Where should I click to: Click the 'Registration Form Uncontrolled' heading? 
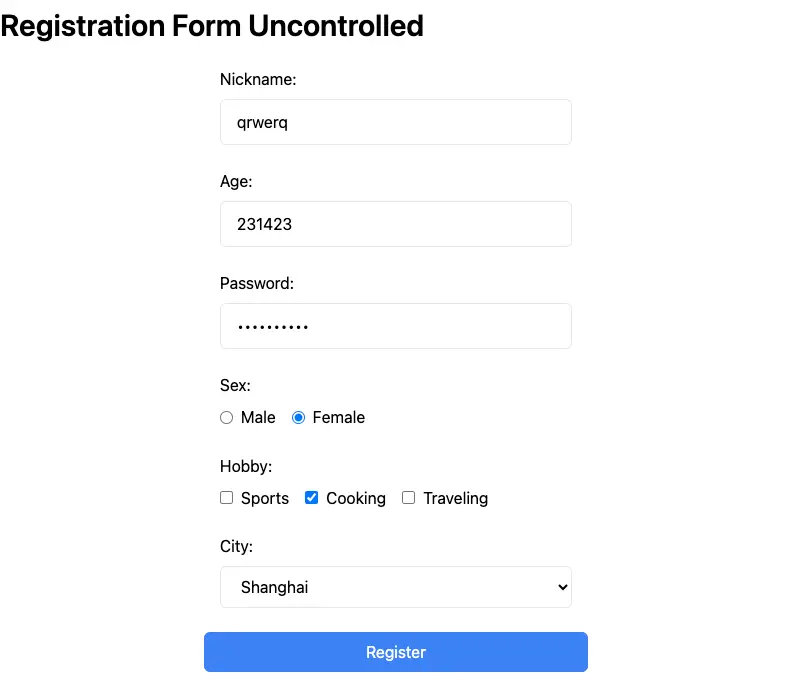click(212, 26)
